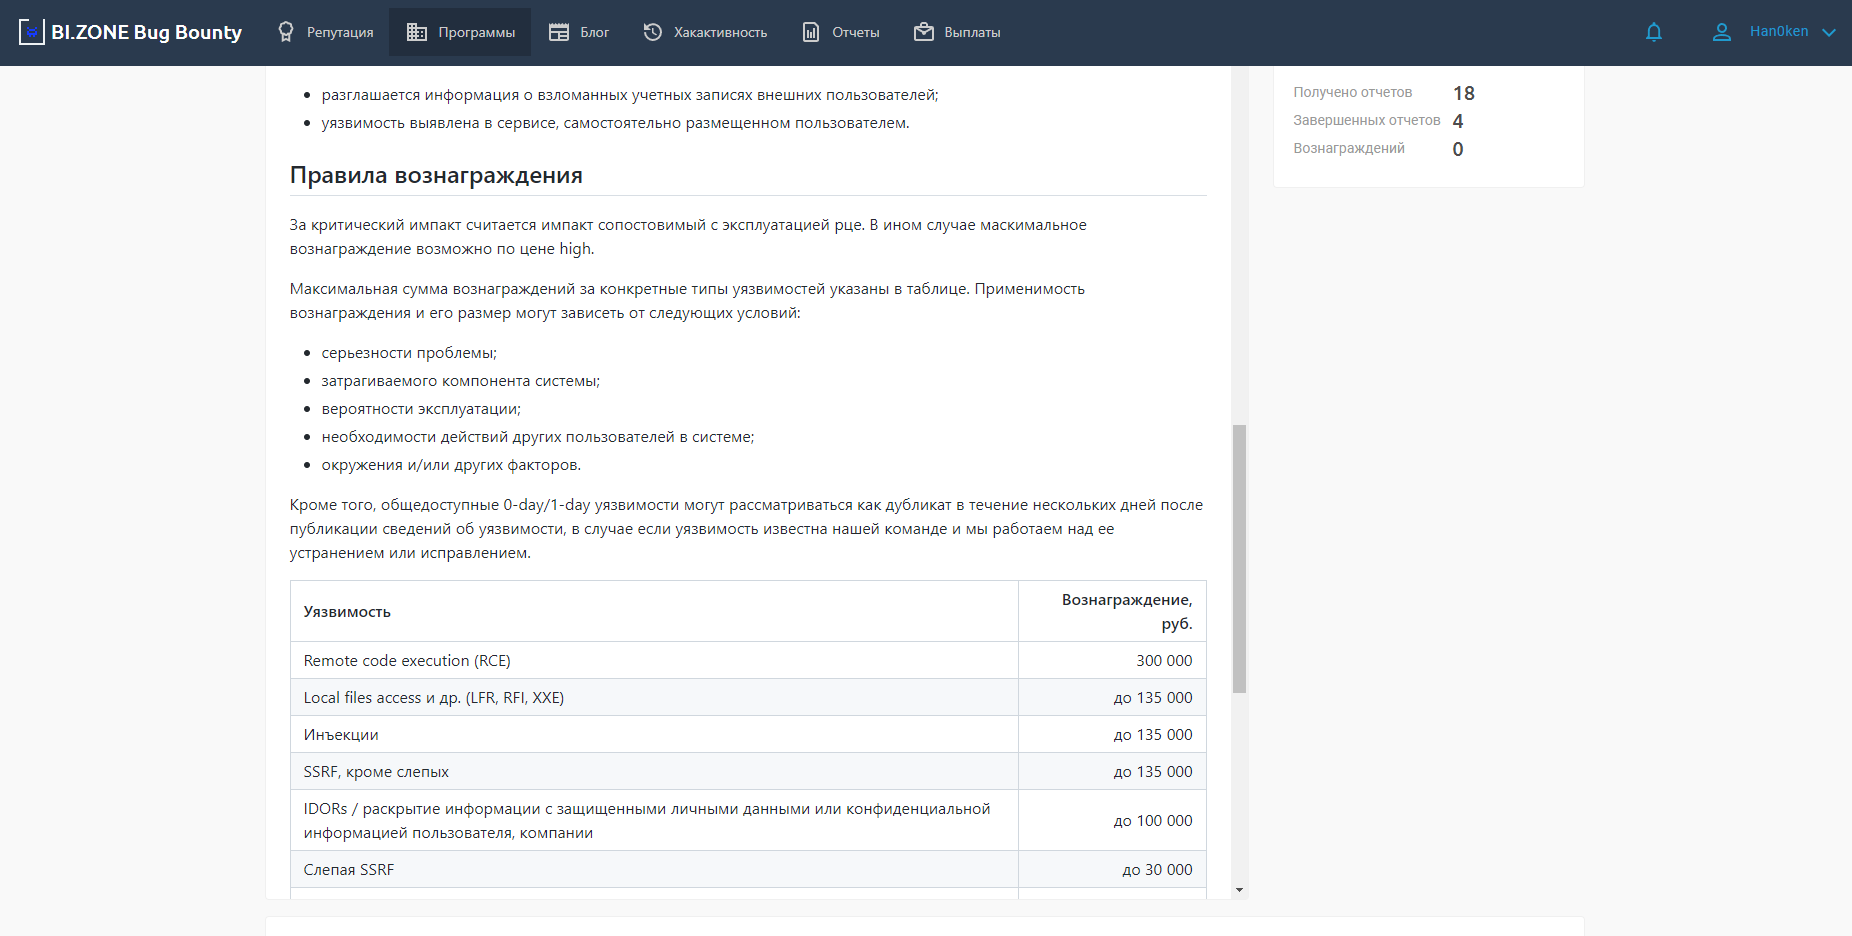Viewport: 1852px width, 936px height.
Task: Click the Блог page icon
Action: pyautogui.click(x=559, y=32)
